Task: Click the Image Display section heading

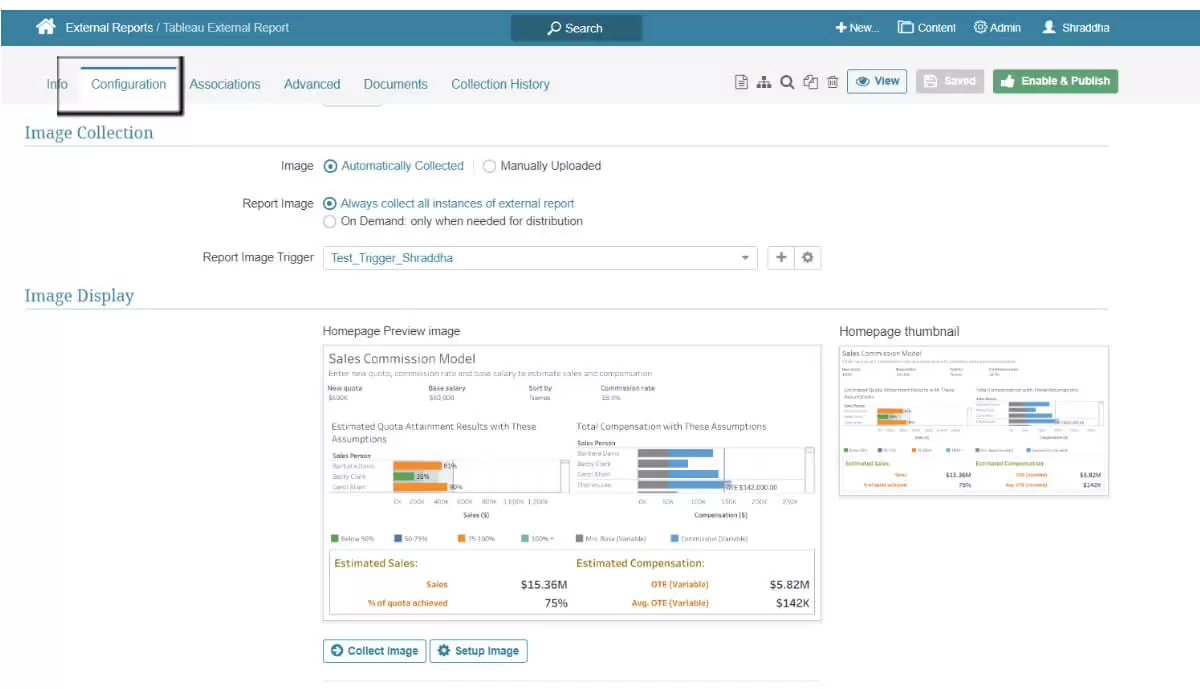Action: [x=79, y=296]
